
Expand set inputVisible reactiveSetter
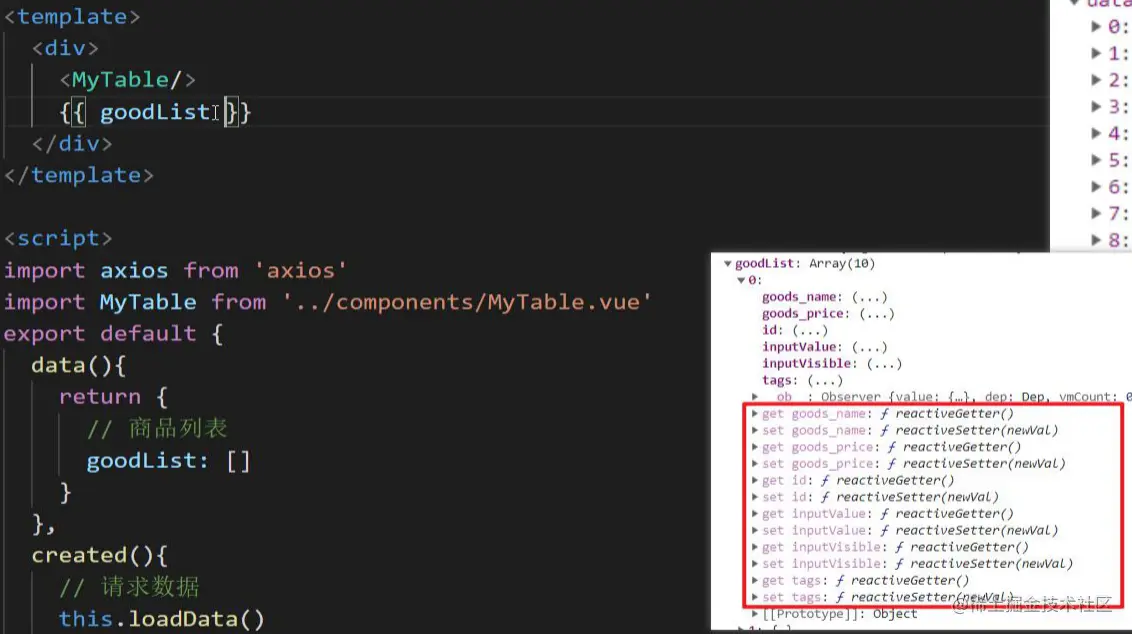[x=755, y=563]
